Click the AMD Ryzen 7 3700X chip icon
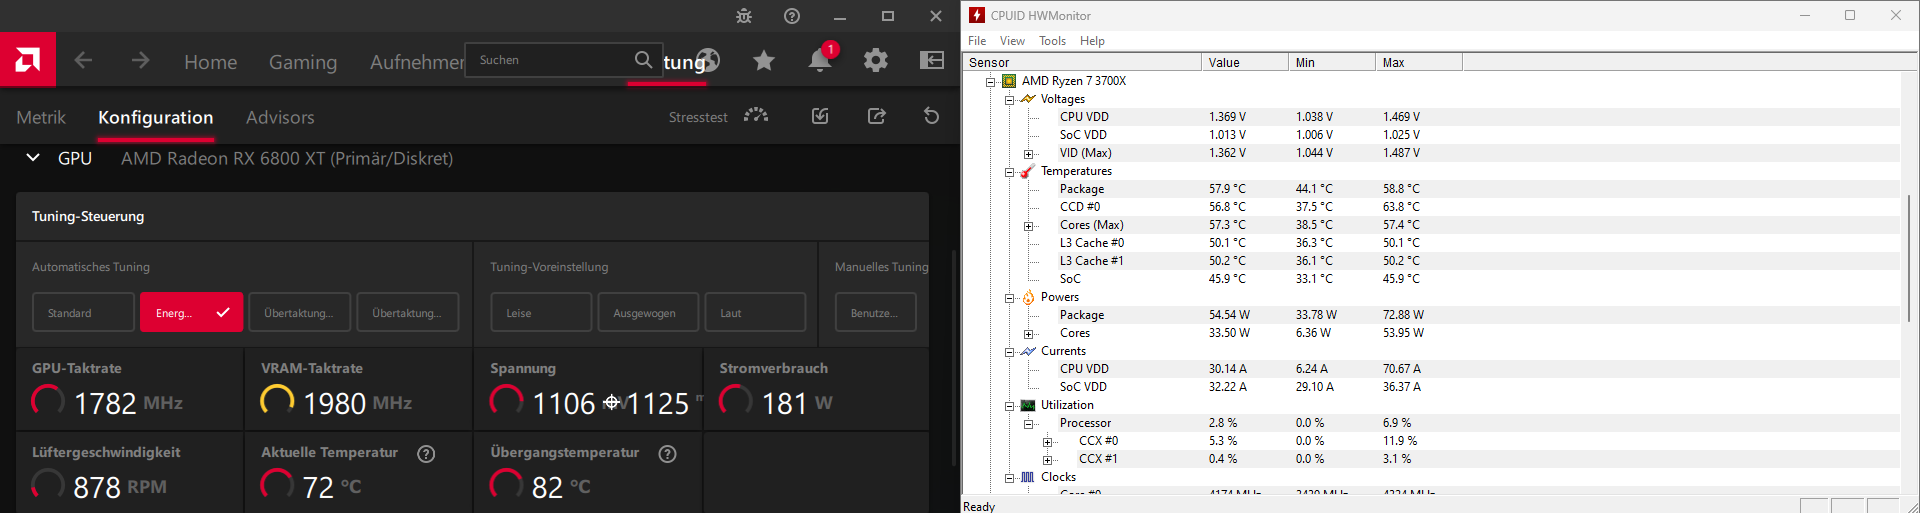Viewport: 1920px width, 513px height. [1009, 81]
